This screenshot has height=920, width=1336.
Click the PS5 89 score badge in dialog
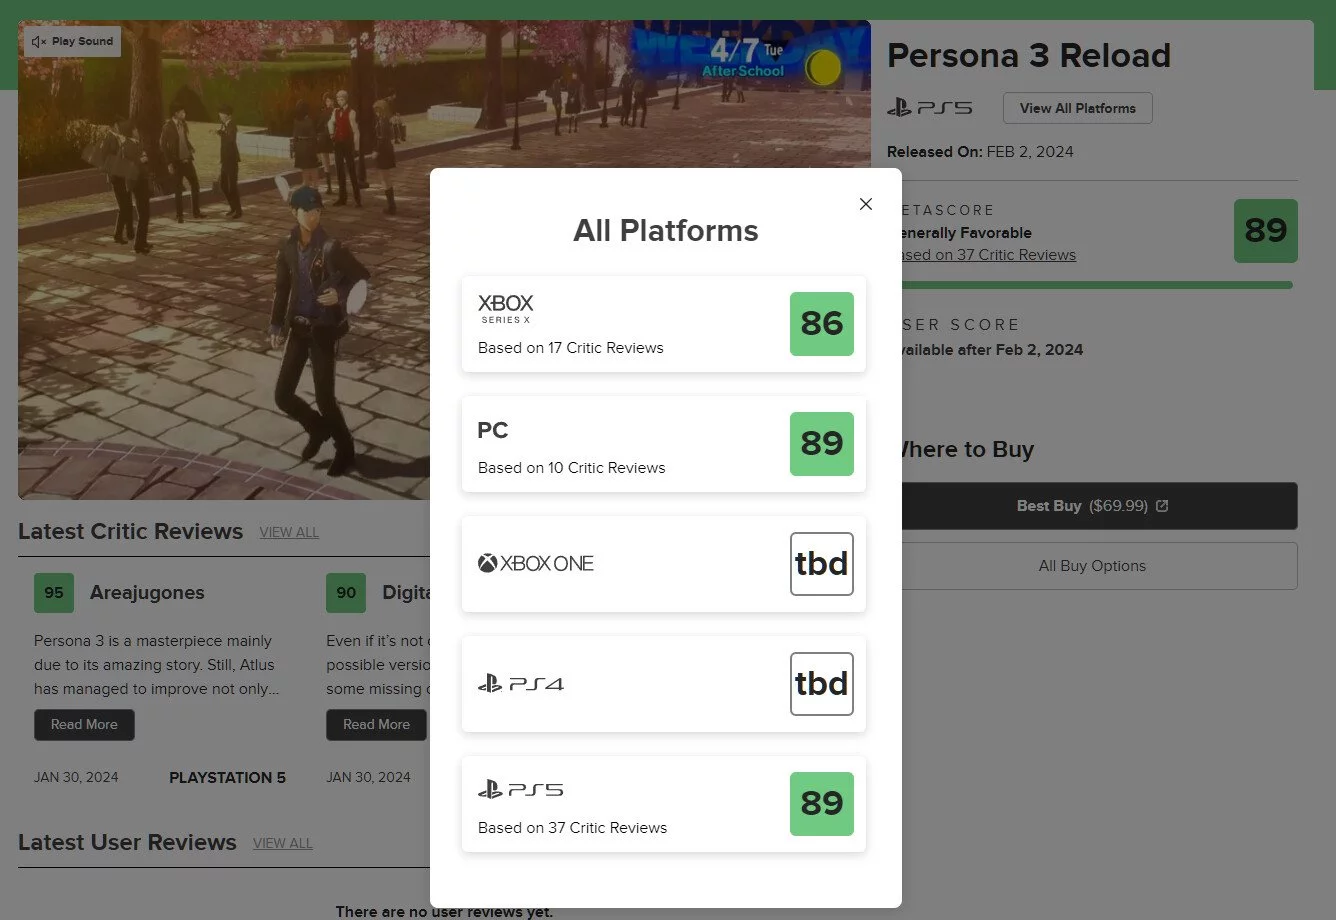[x=822, y=804]
